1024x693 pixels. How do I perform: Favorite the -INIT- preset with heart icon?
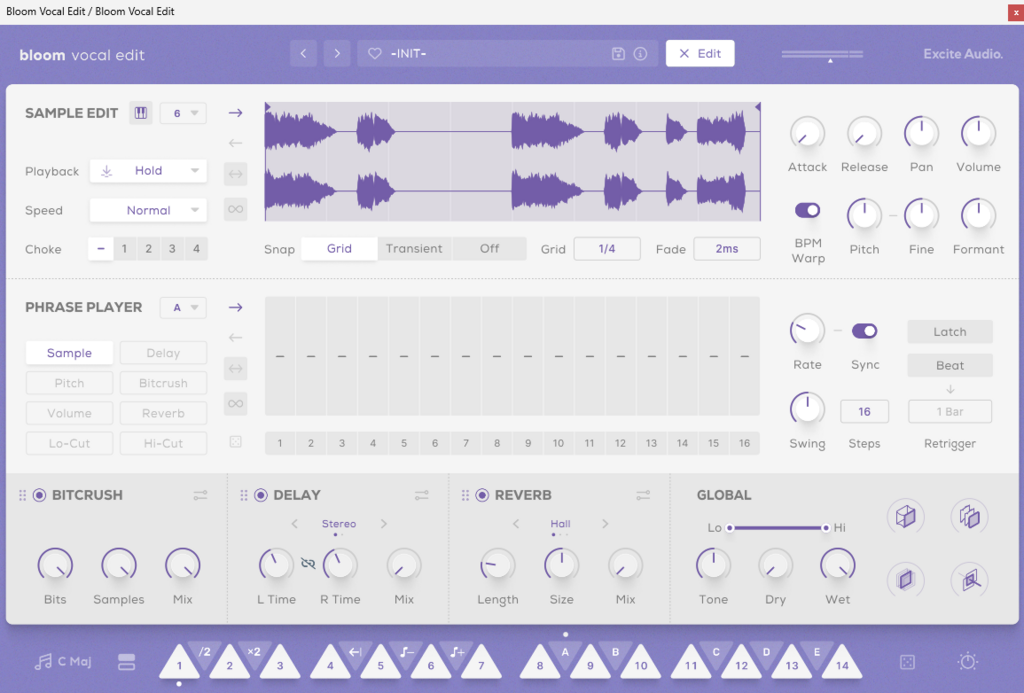(375, 54)
